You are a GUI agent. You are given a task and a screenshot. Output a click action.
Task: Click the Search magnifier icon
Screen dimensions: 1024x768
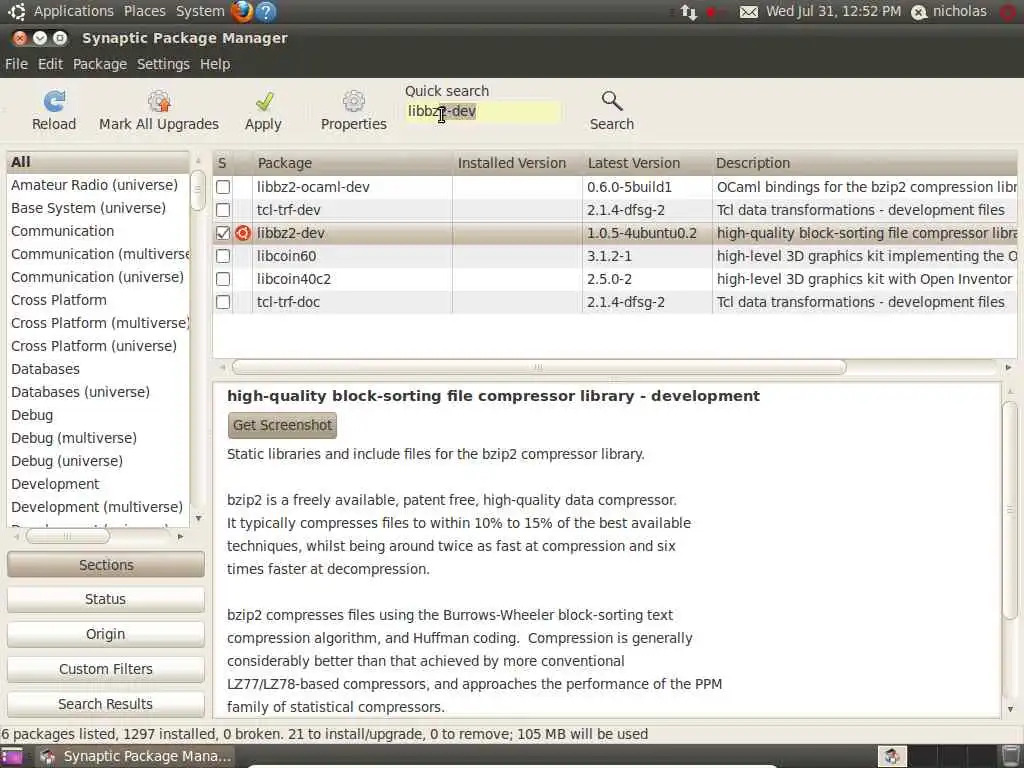[612, 101]
